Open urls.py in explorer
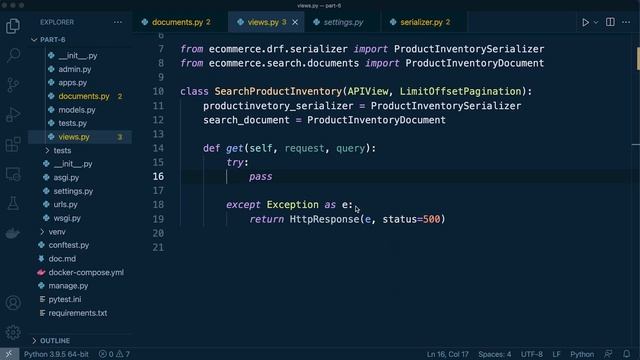Viewport: 640px width, 360px height. 65,204
